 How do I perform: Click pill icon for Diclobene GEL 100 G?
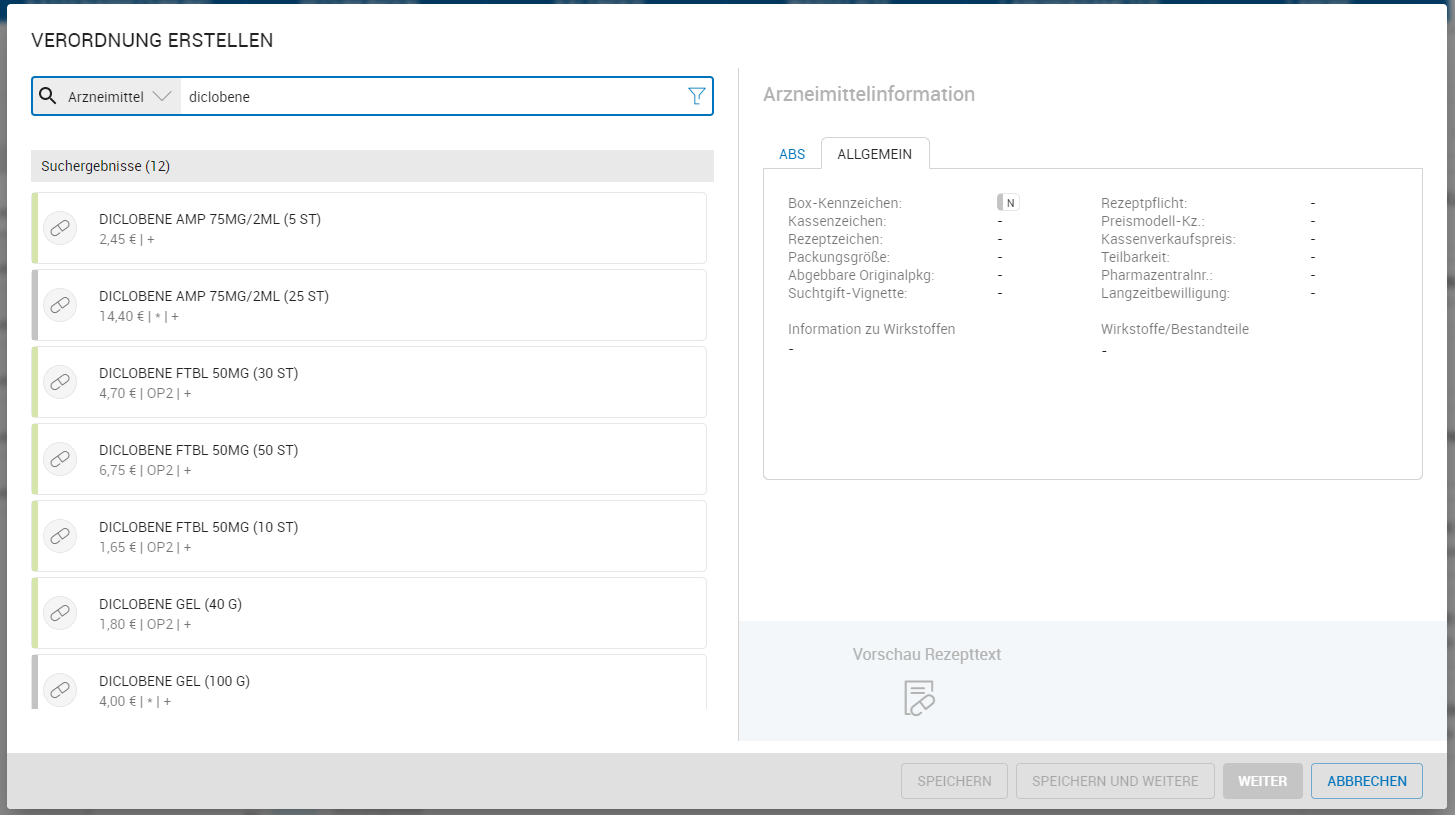60,690
